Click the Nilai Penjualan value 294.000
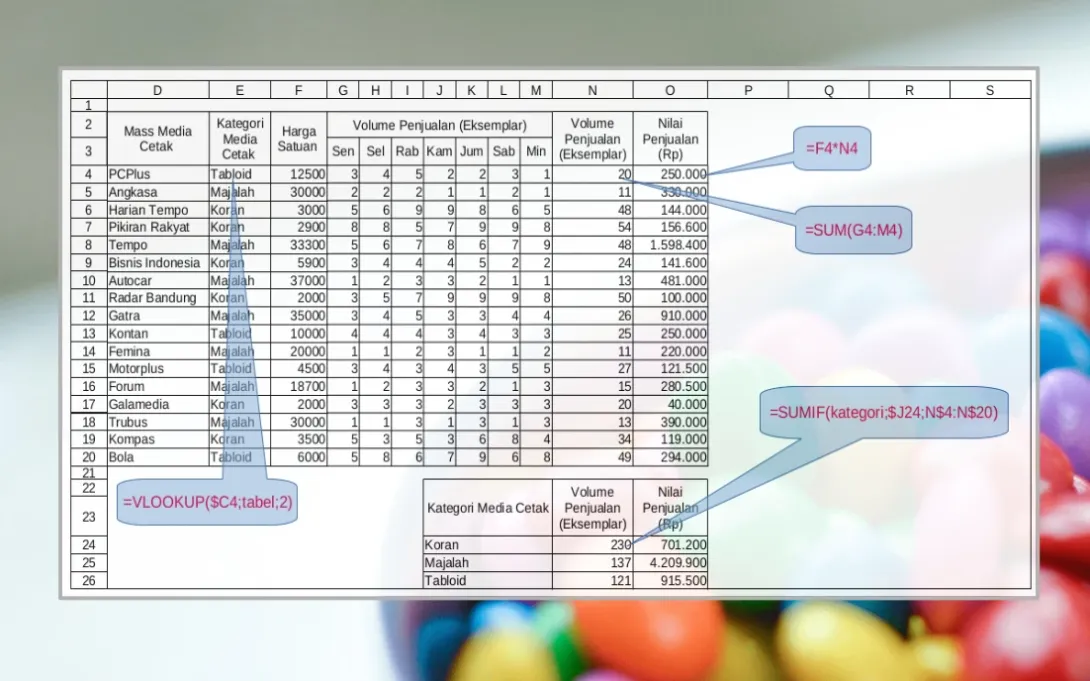The width and height of the screenshot is (1090, 681). tap(670, 457)
